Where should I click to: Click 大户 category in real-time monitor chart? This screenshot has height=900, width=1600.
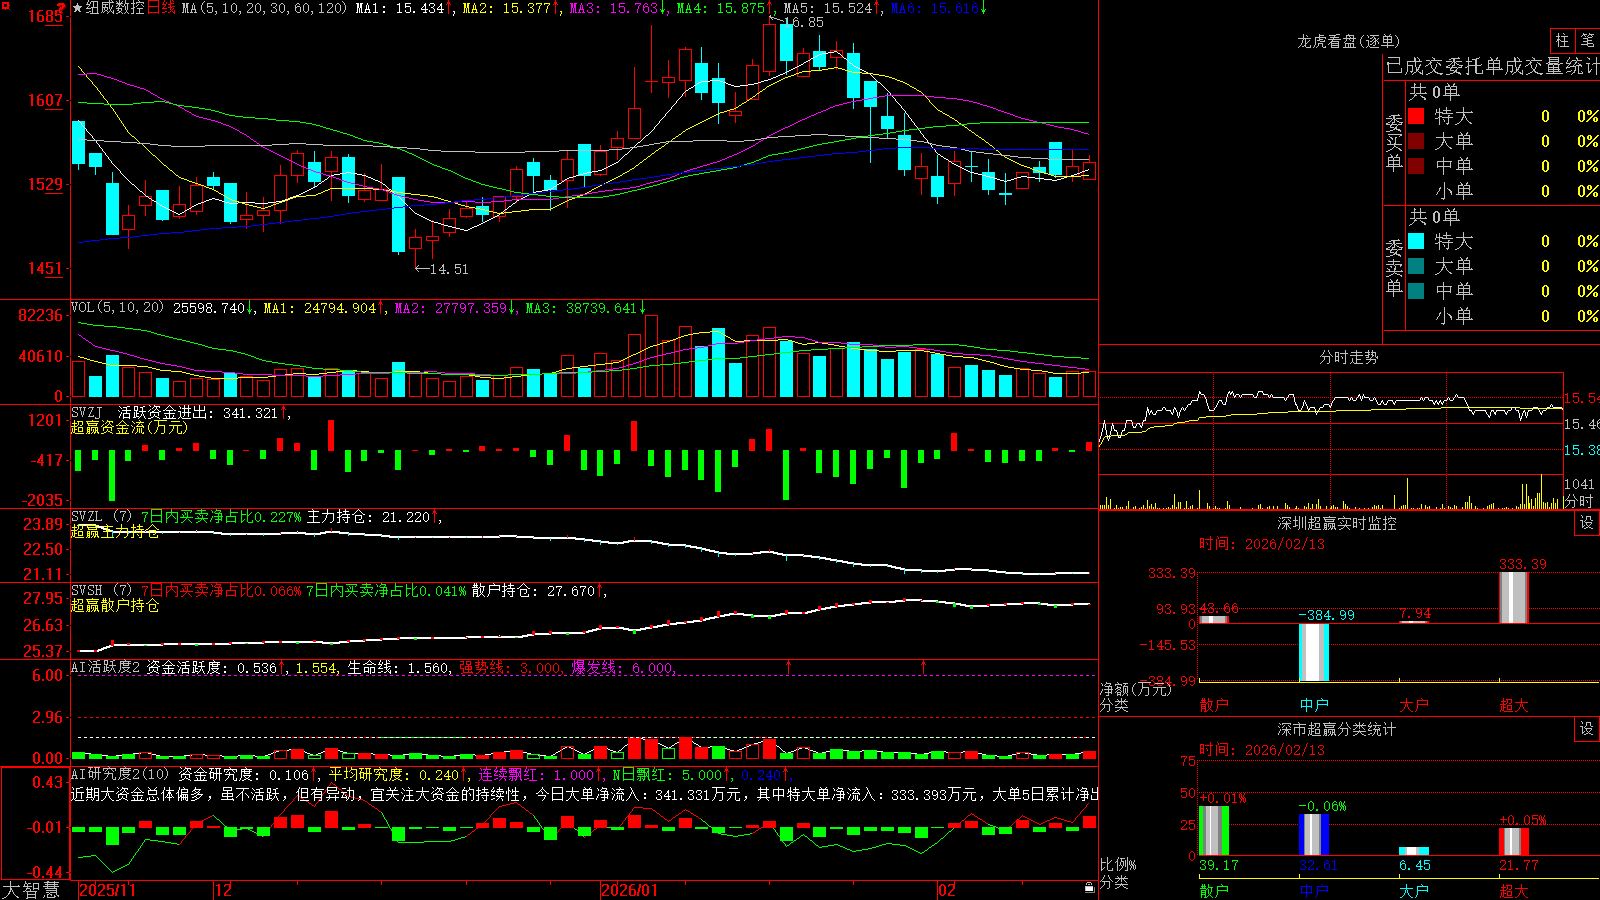tap(1414, 705)
